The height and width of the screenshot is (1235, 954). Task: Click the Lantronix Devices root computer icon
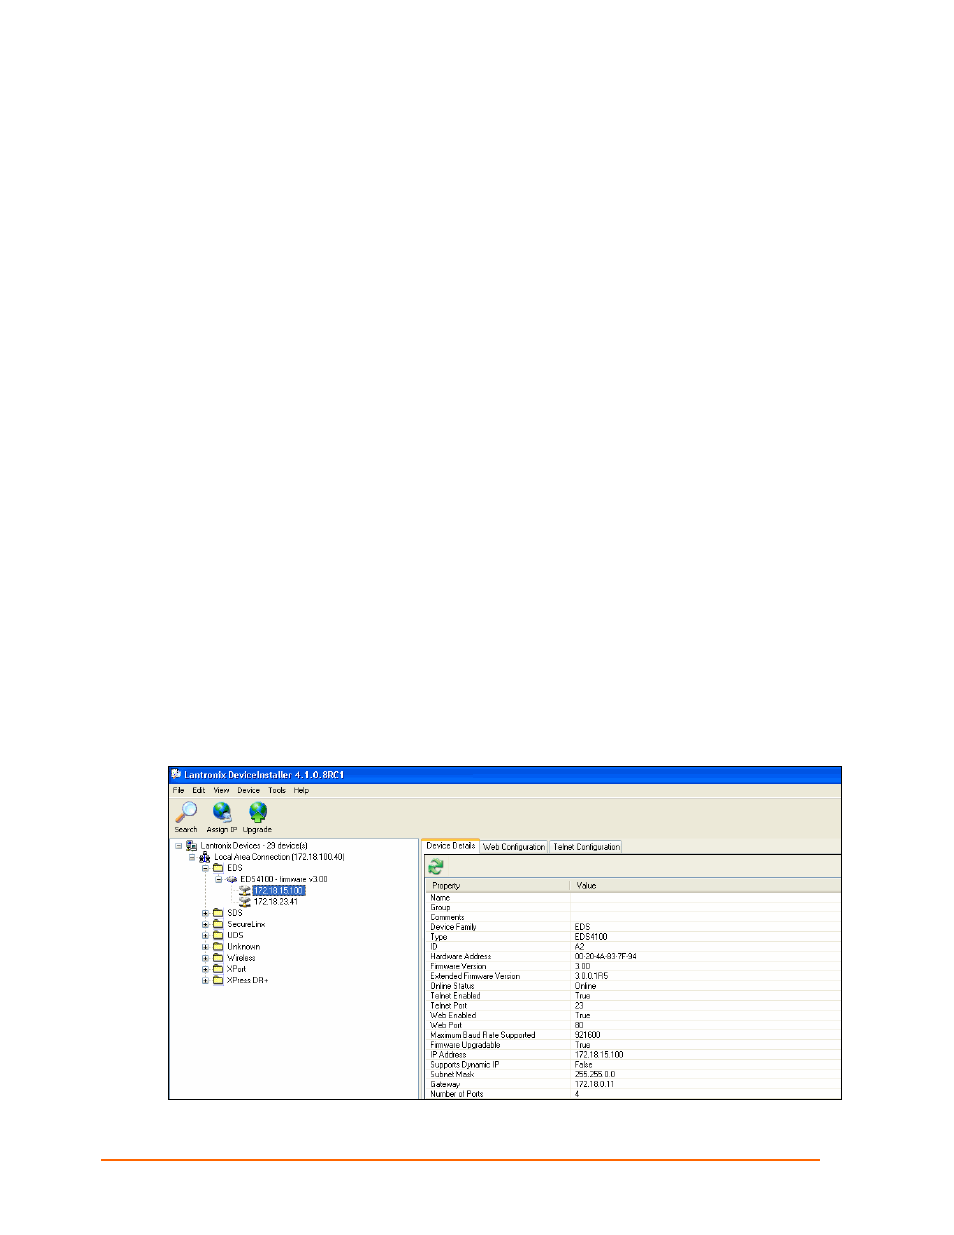[x=192, y=846]
